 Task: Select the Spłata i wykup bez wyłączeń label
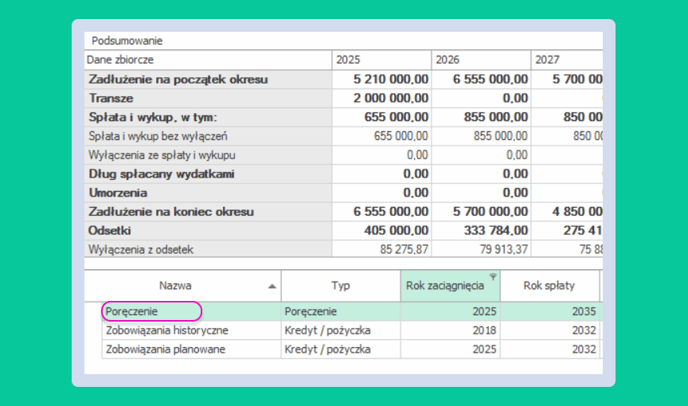(158, 136)
